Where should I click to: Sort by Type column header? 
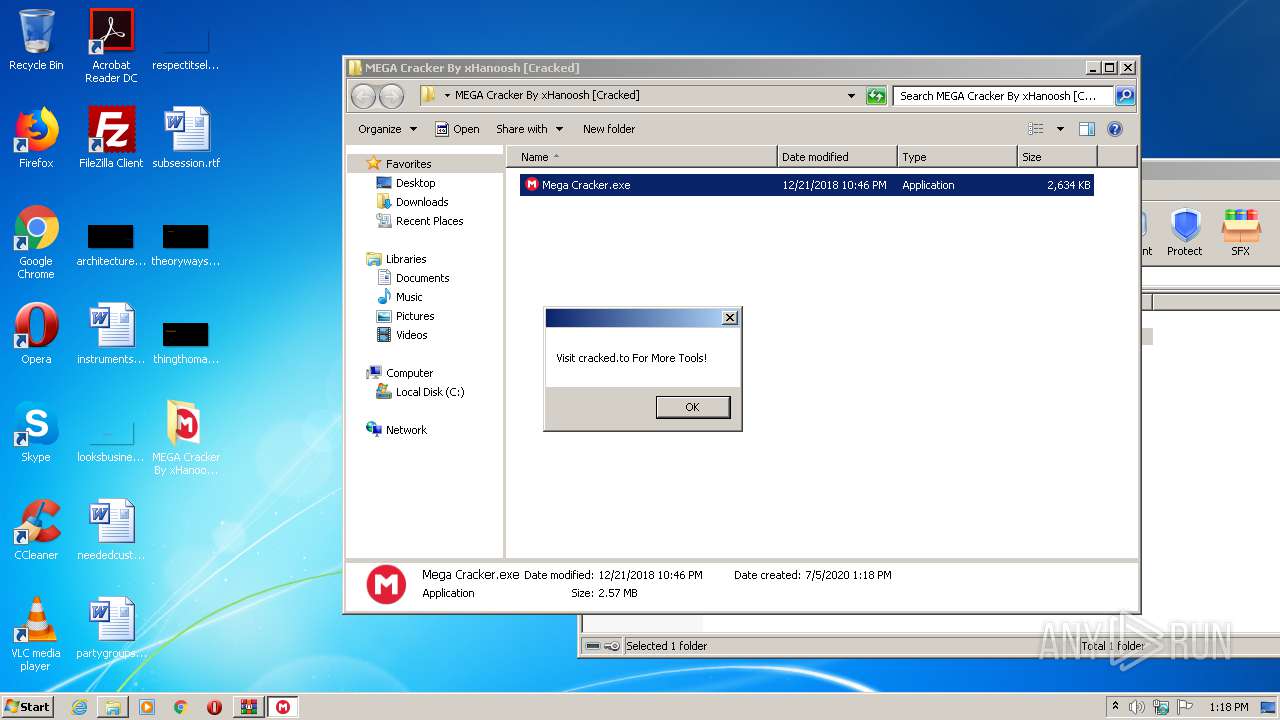tap(956, 157)
